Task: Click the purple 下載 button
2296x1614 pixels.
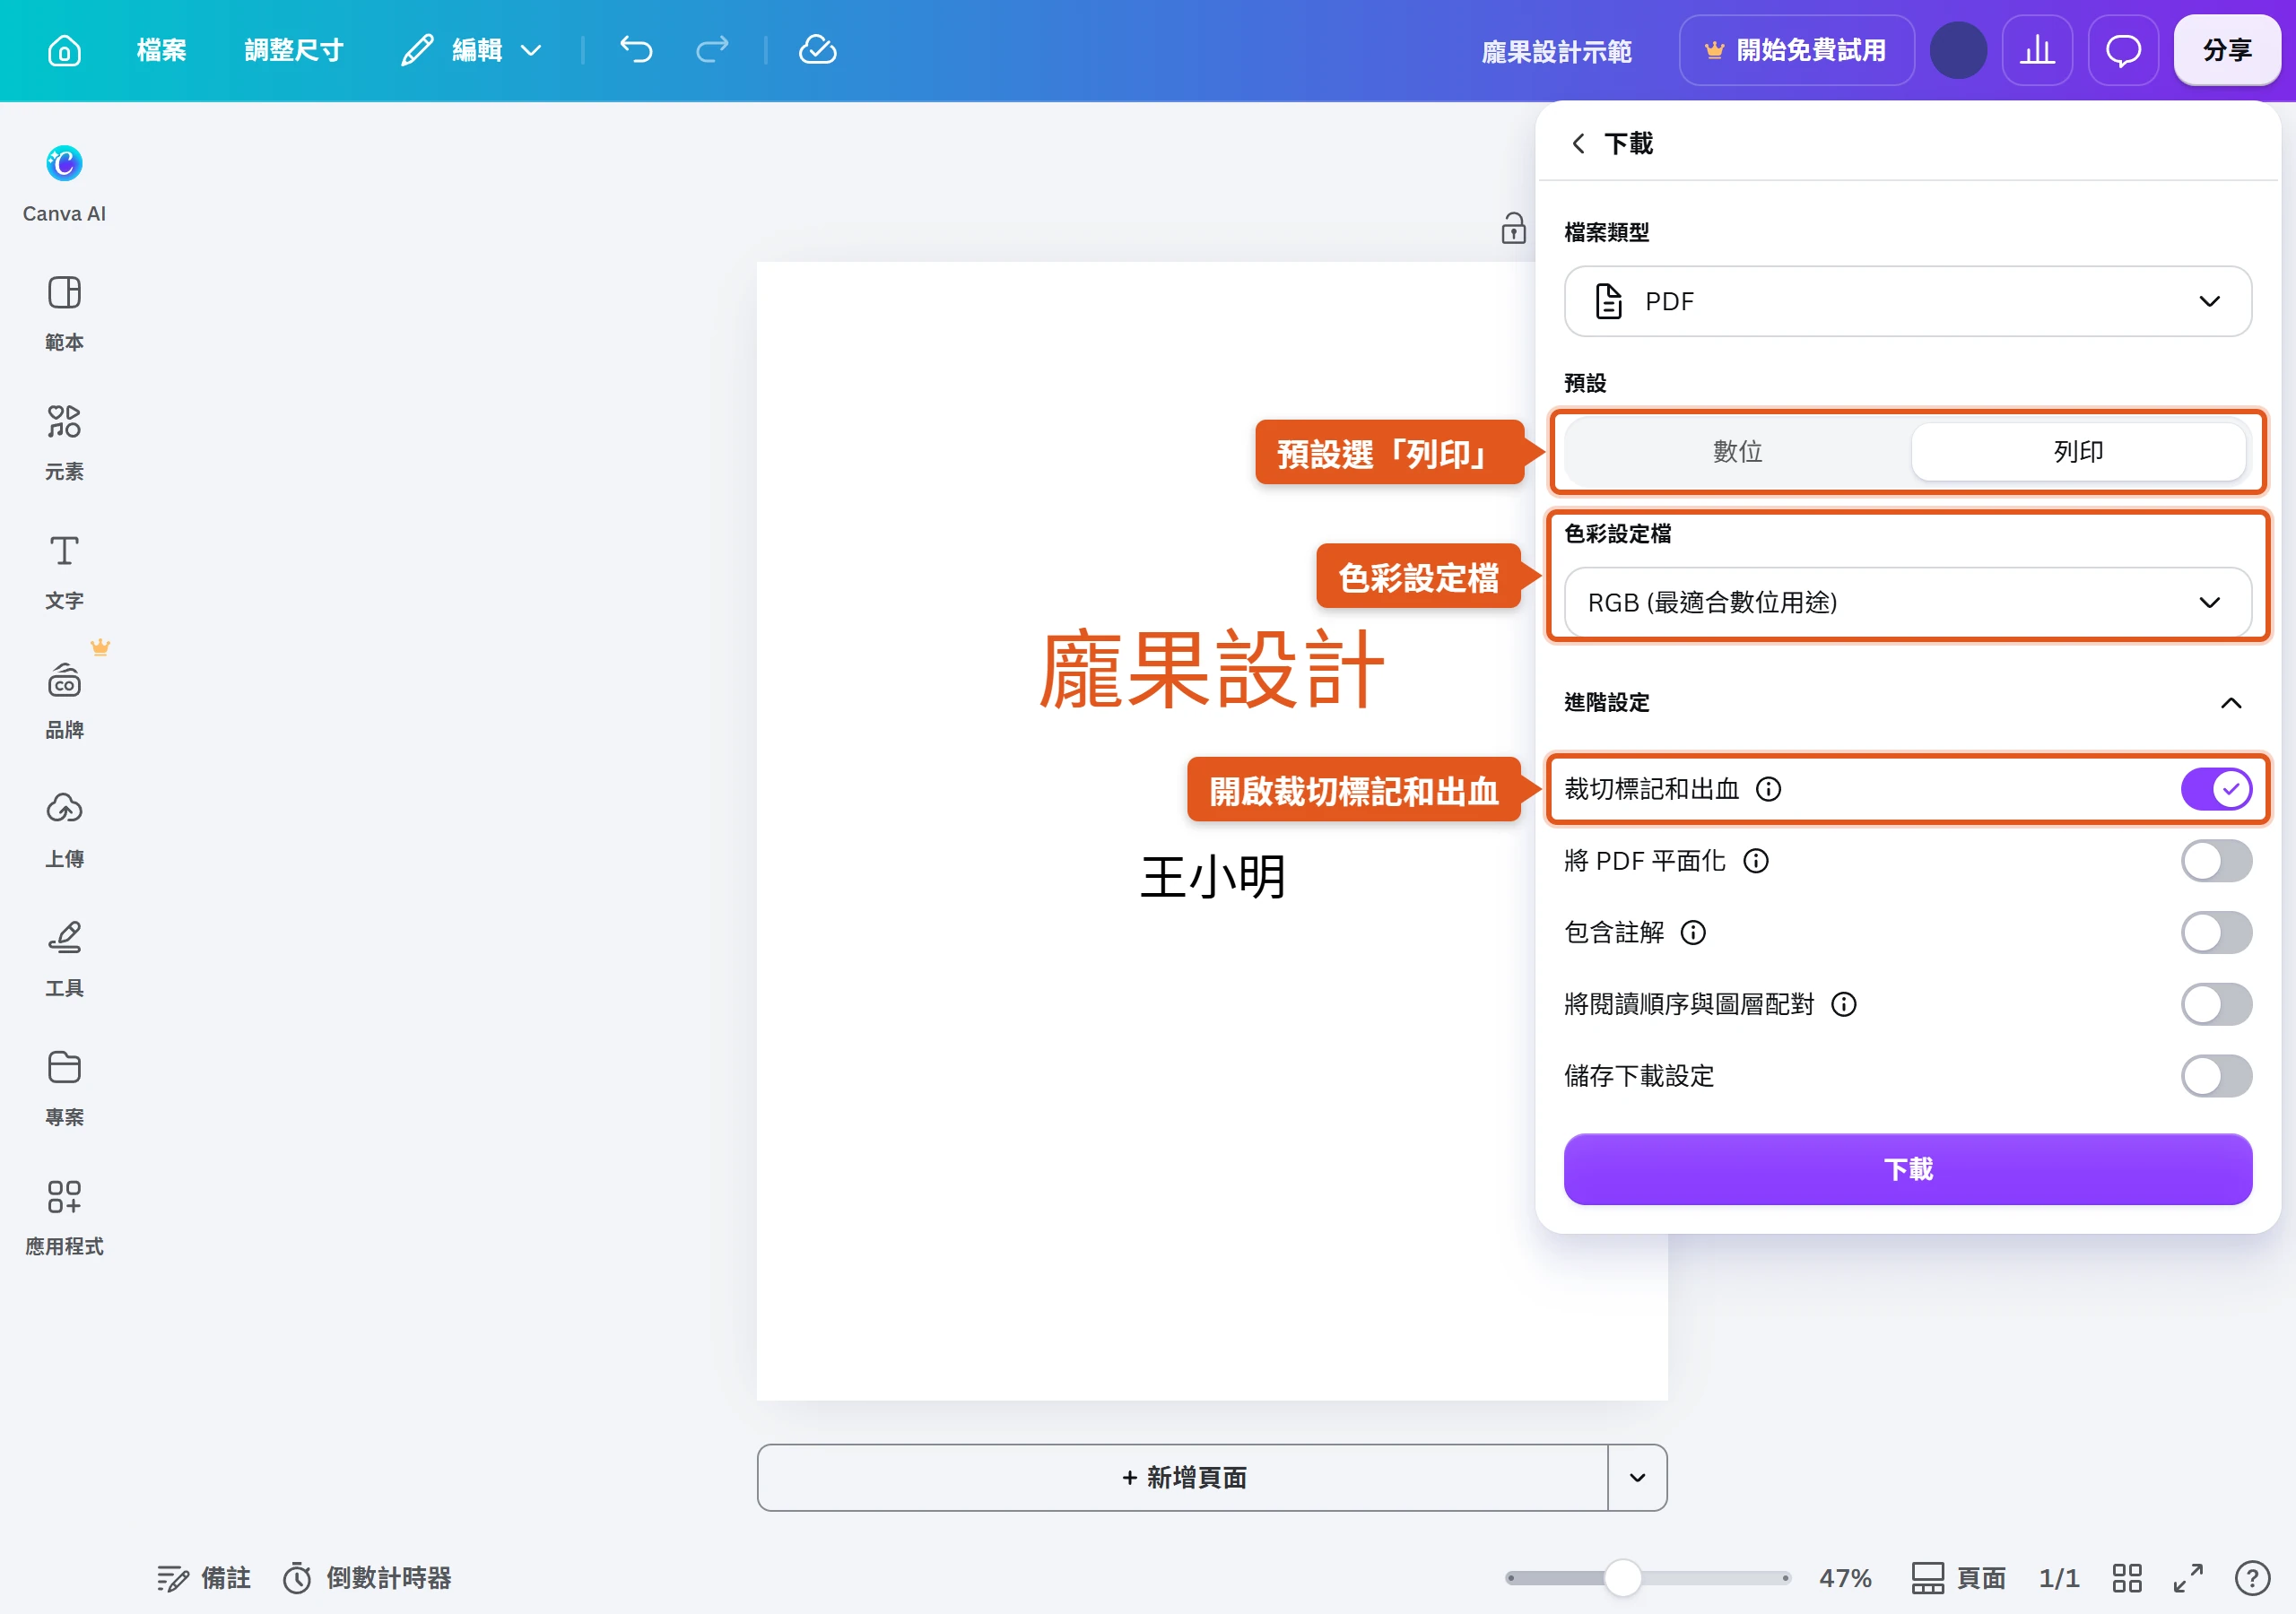Action: point(1907,1169)
